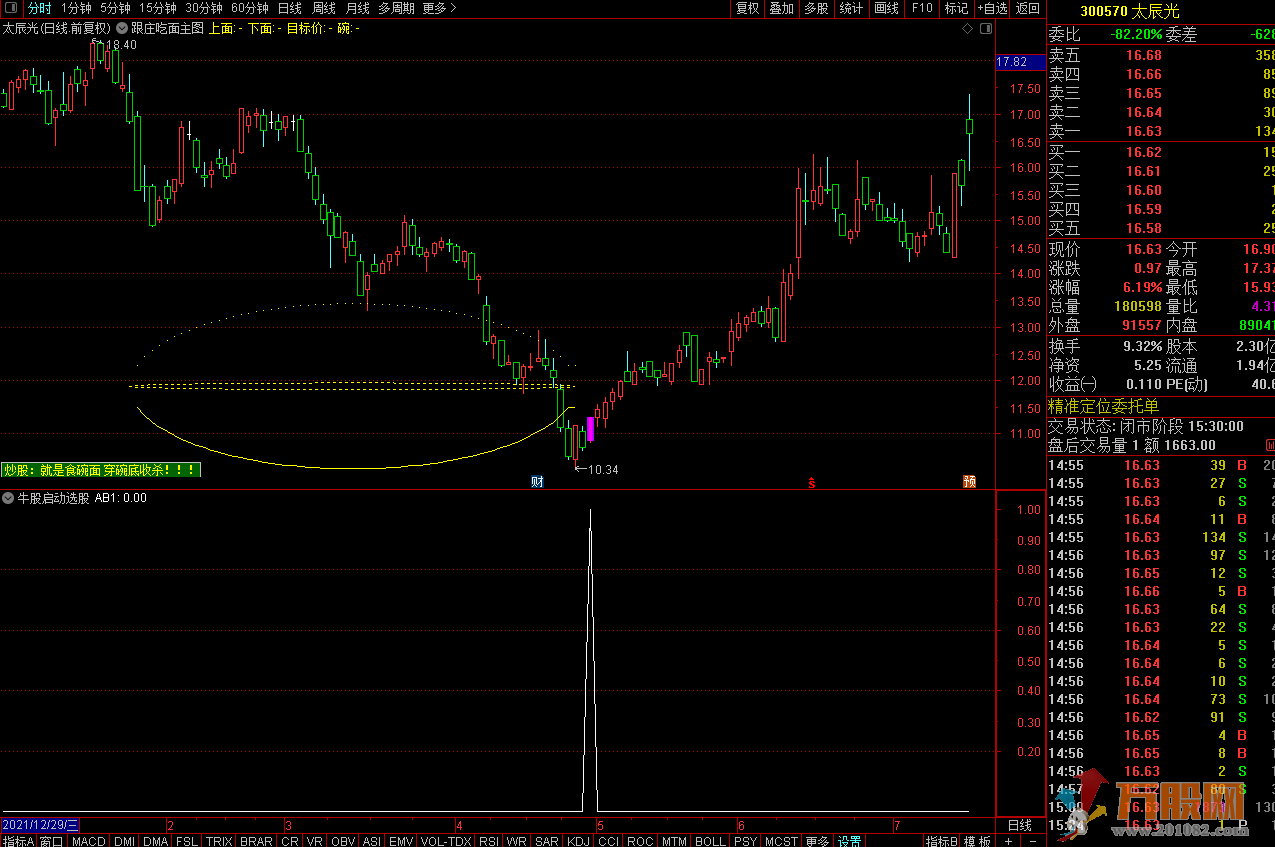Click the 复权 button

(747, 8)
